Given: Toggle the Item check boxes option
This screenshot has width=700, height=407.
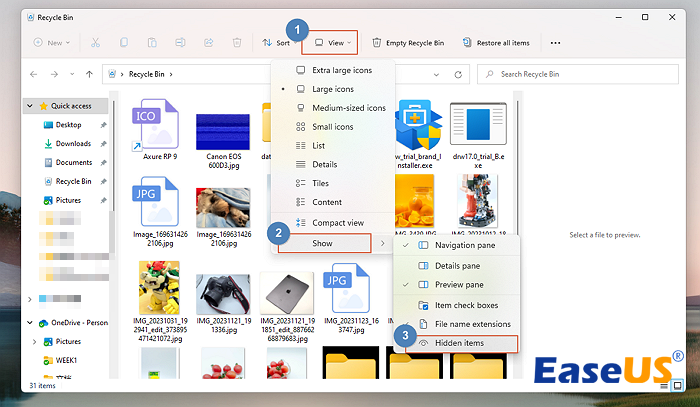Looking at the screenshot, I should tap(465, 304).
